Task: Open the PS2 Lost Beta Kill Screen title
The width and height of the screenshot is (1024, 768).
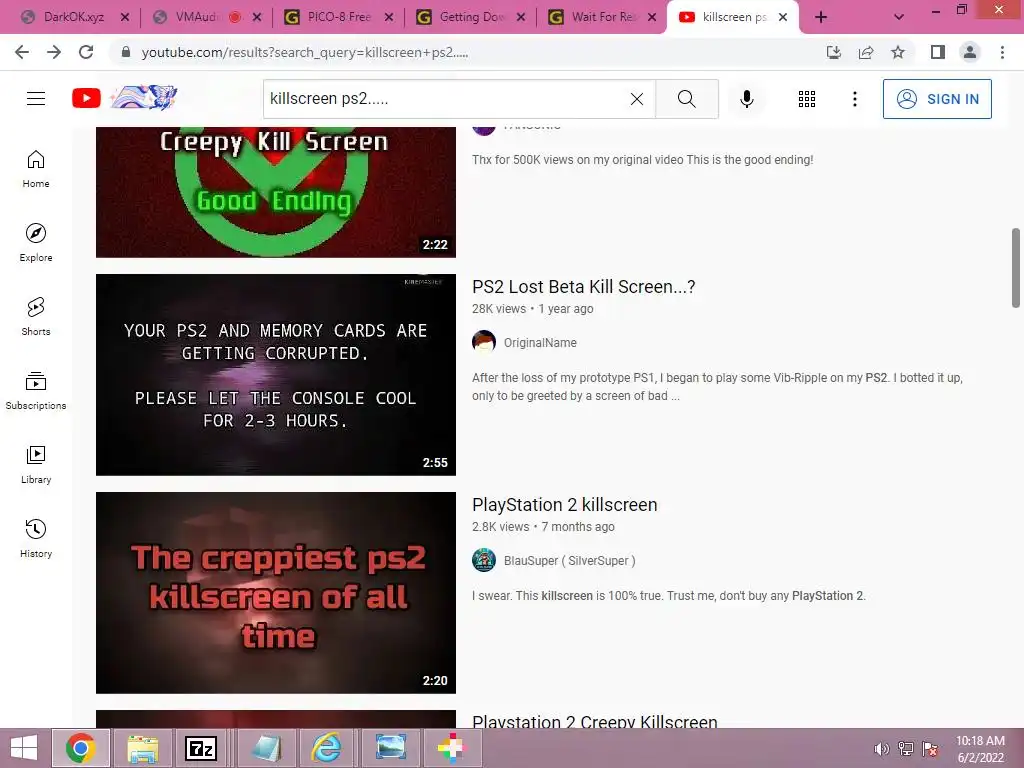Action: pos(583,287)
